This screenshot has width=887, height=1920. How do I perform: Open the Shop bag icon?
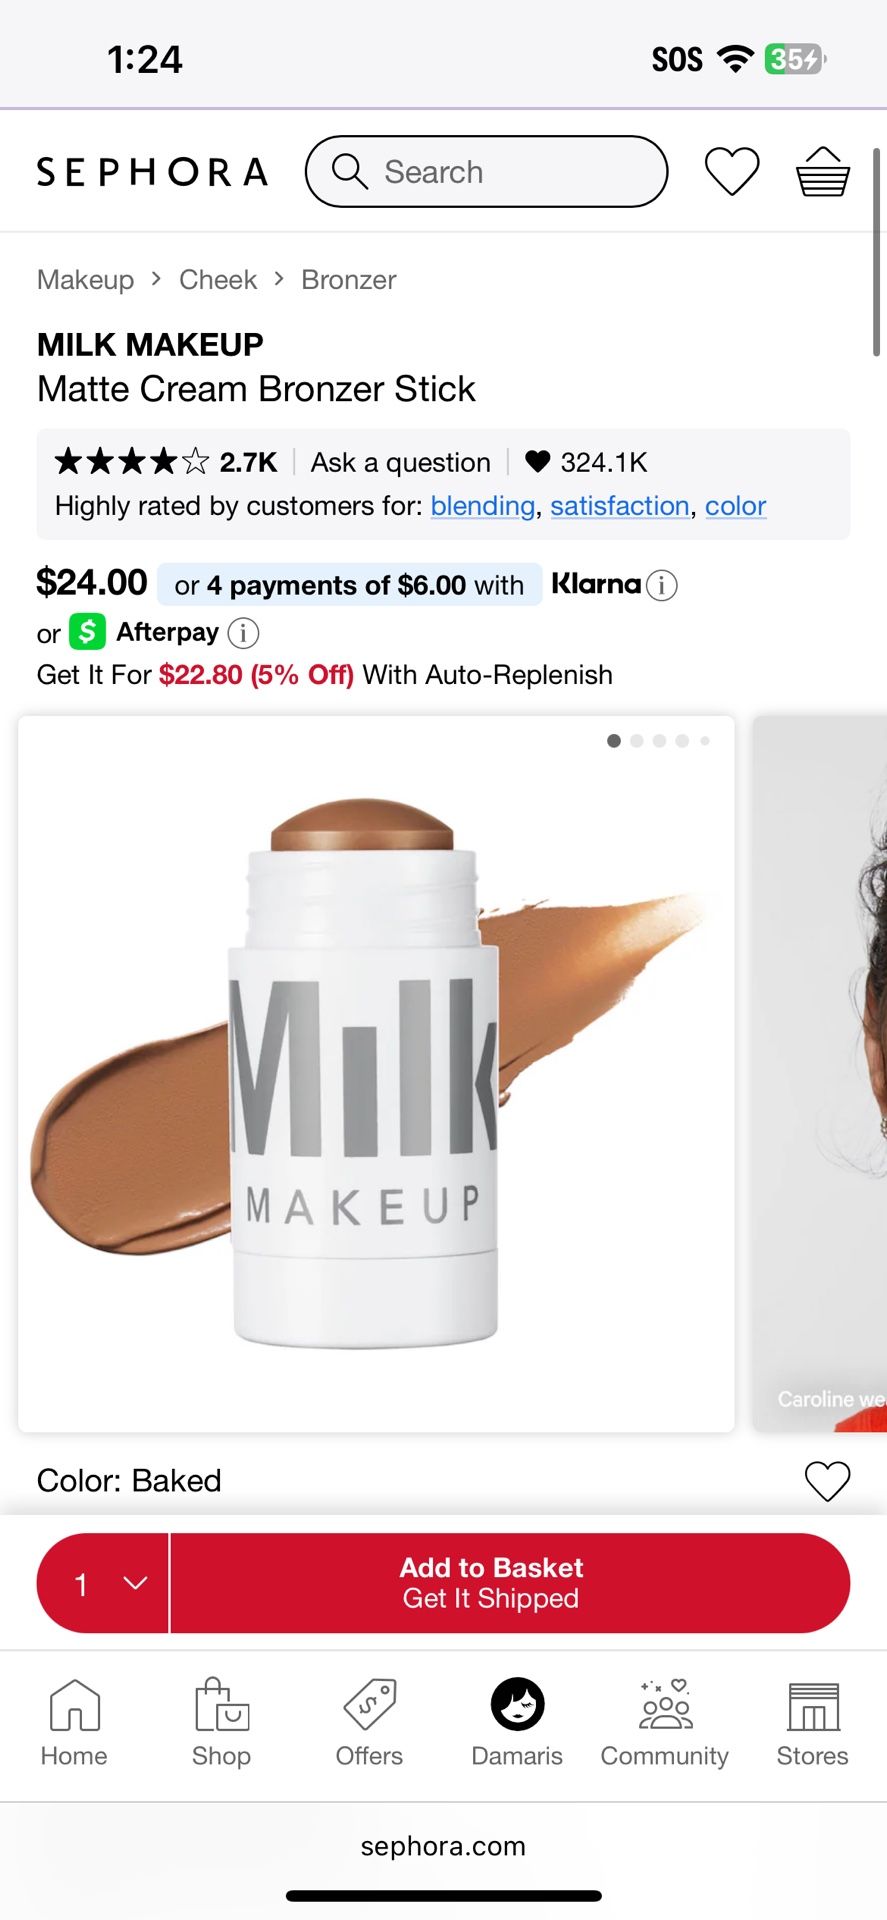click(221, 1722)
